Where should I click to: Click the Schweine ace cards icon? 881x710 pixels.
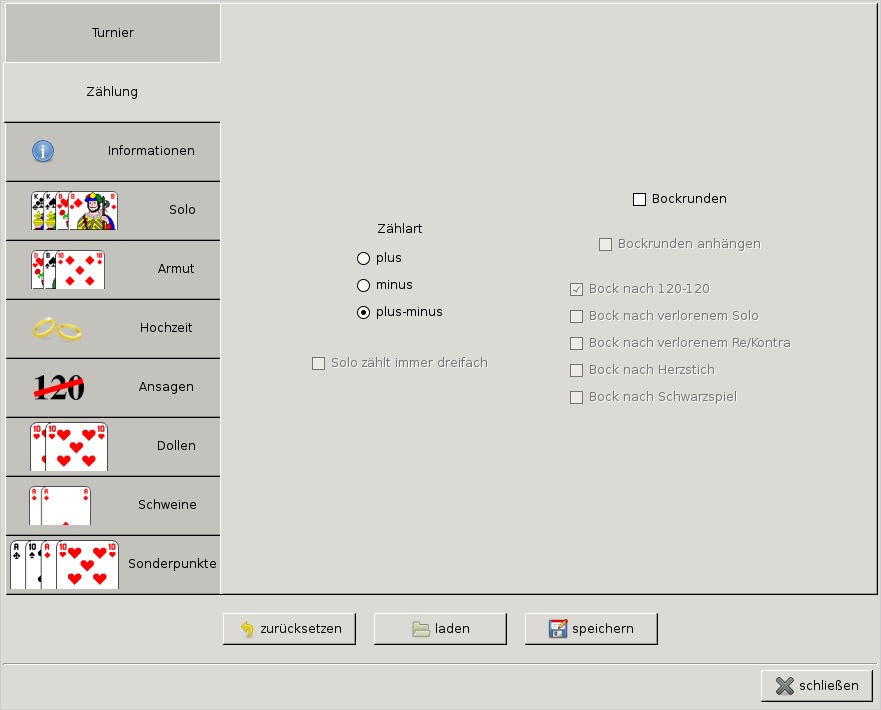coord(60,505)
